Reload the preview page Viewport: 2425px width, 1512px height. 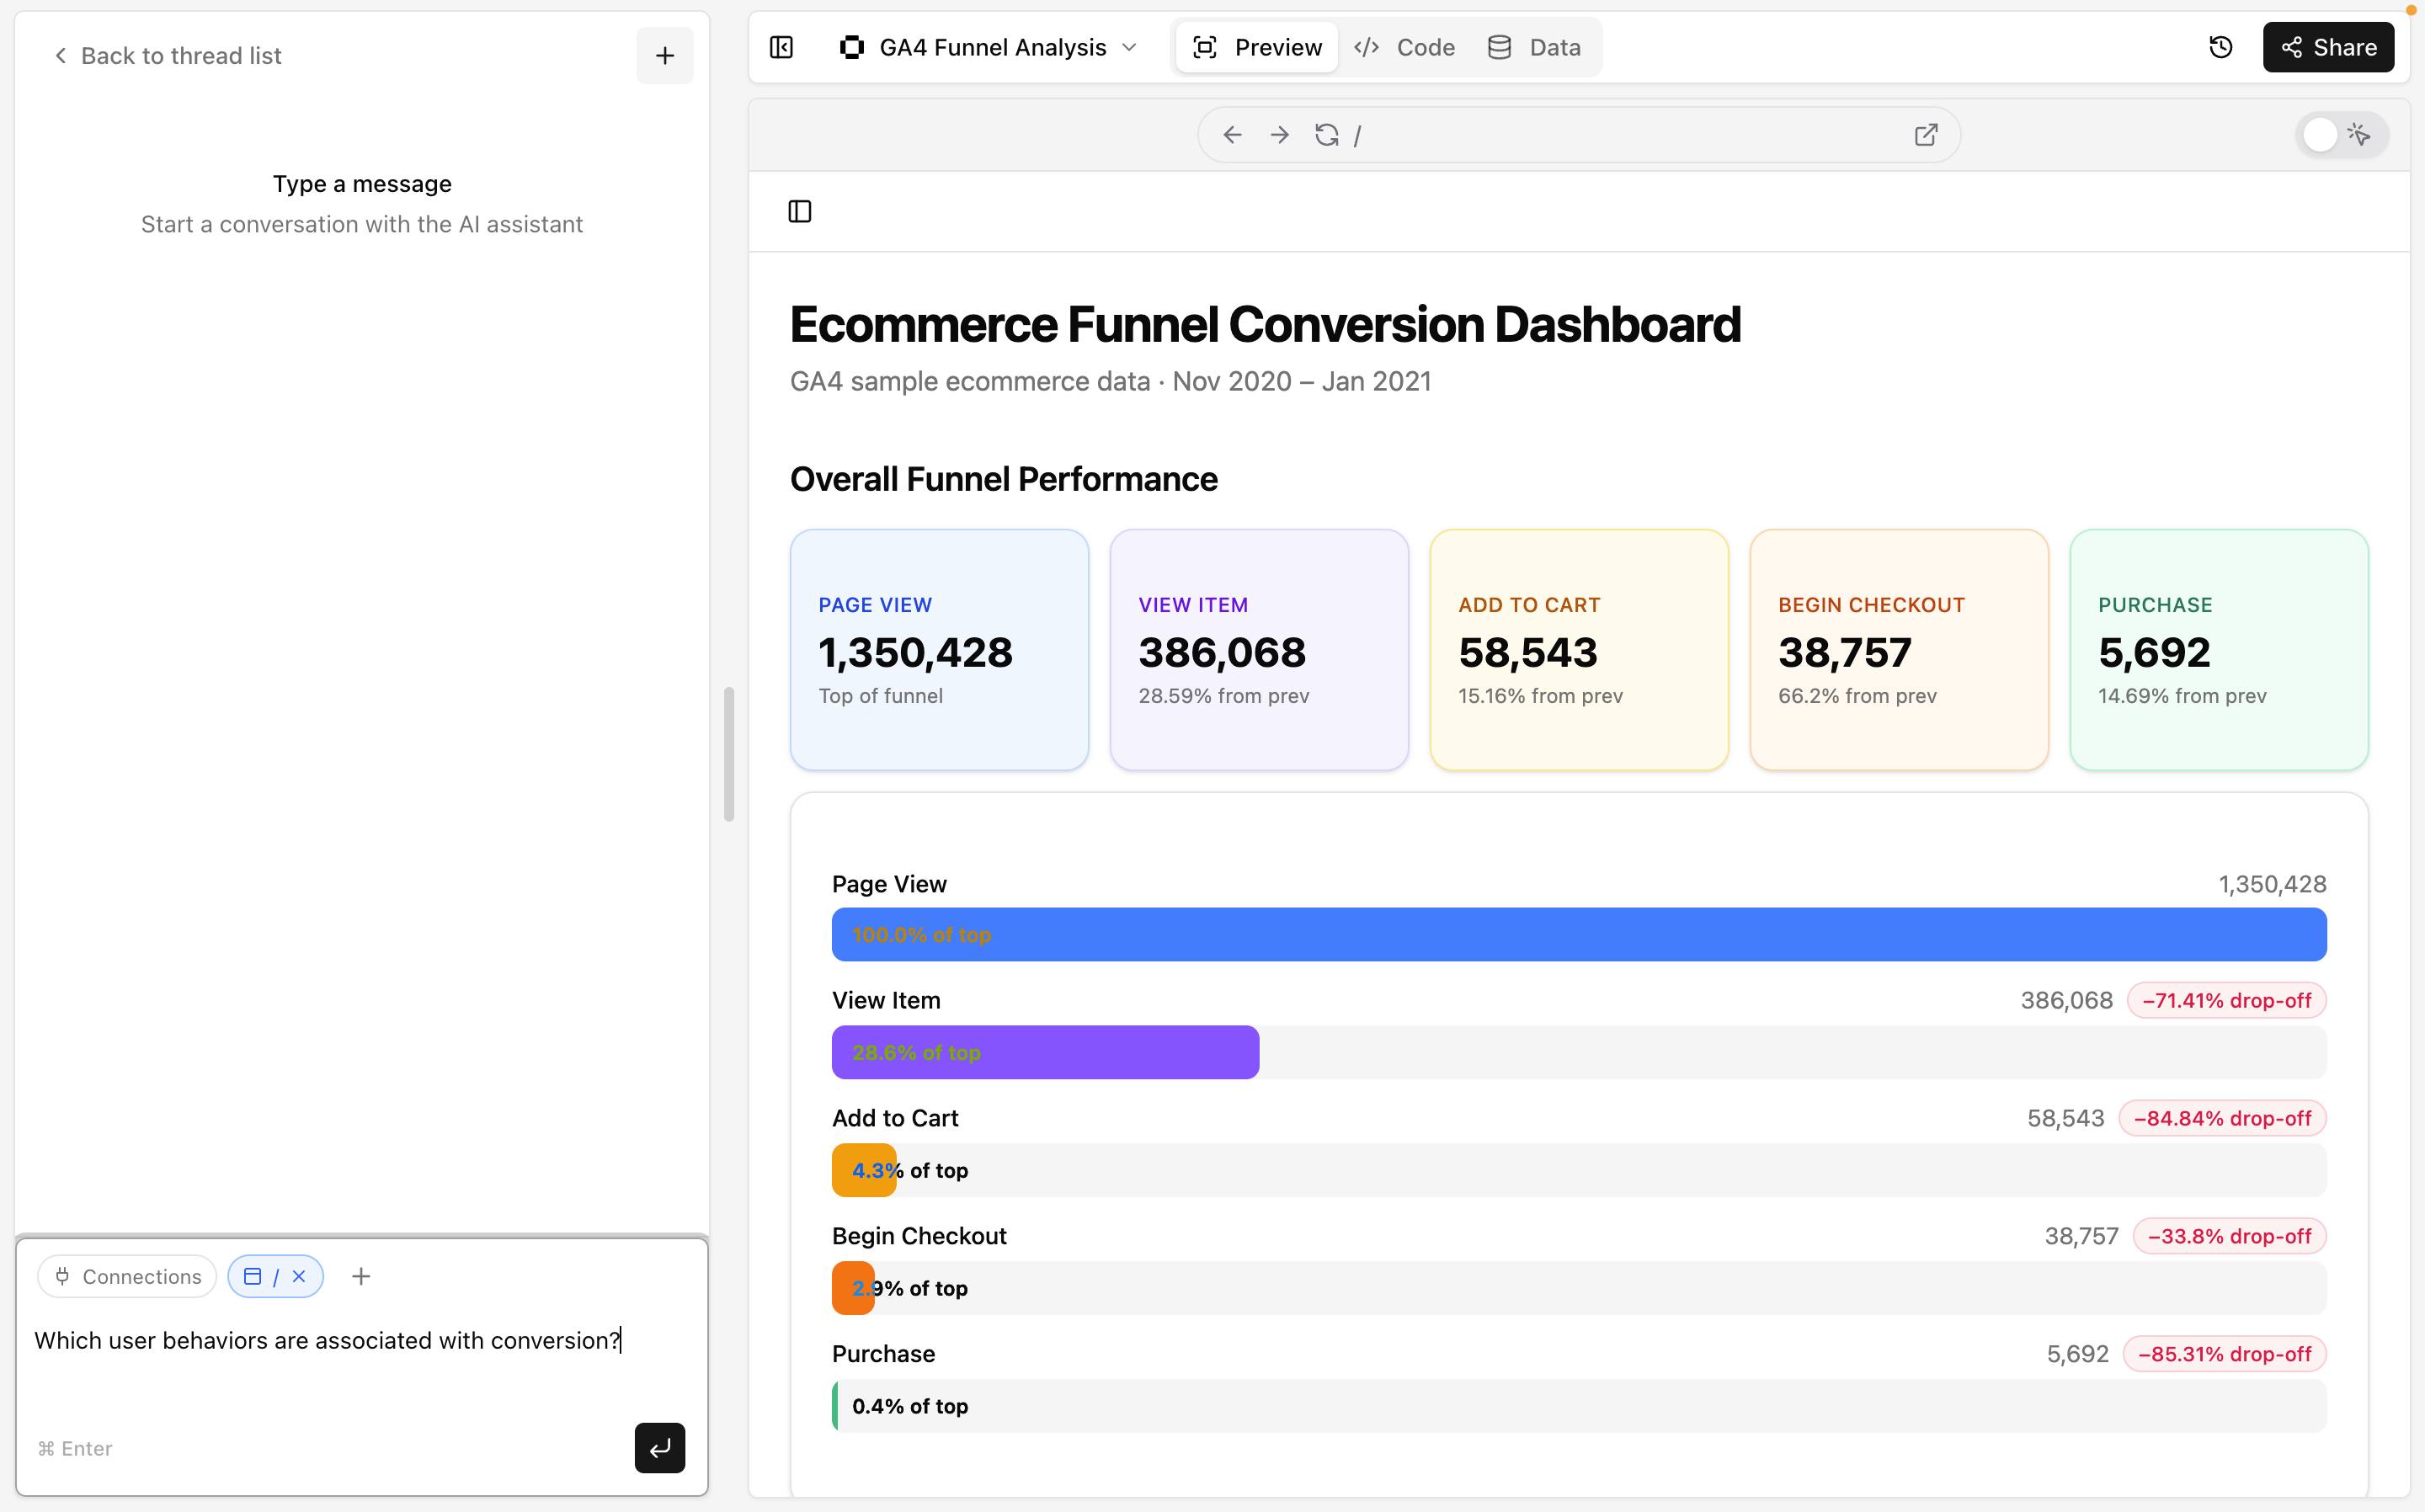1326,135
